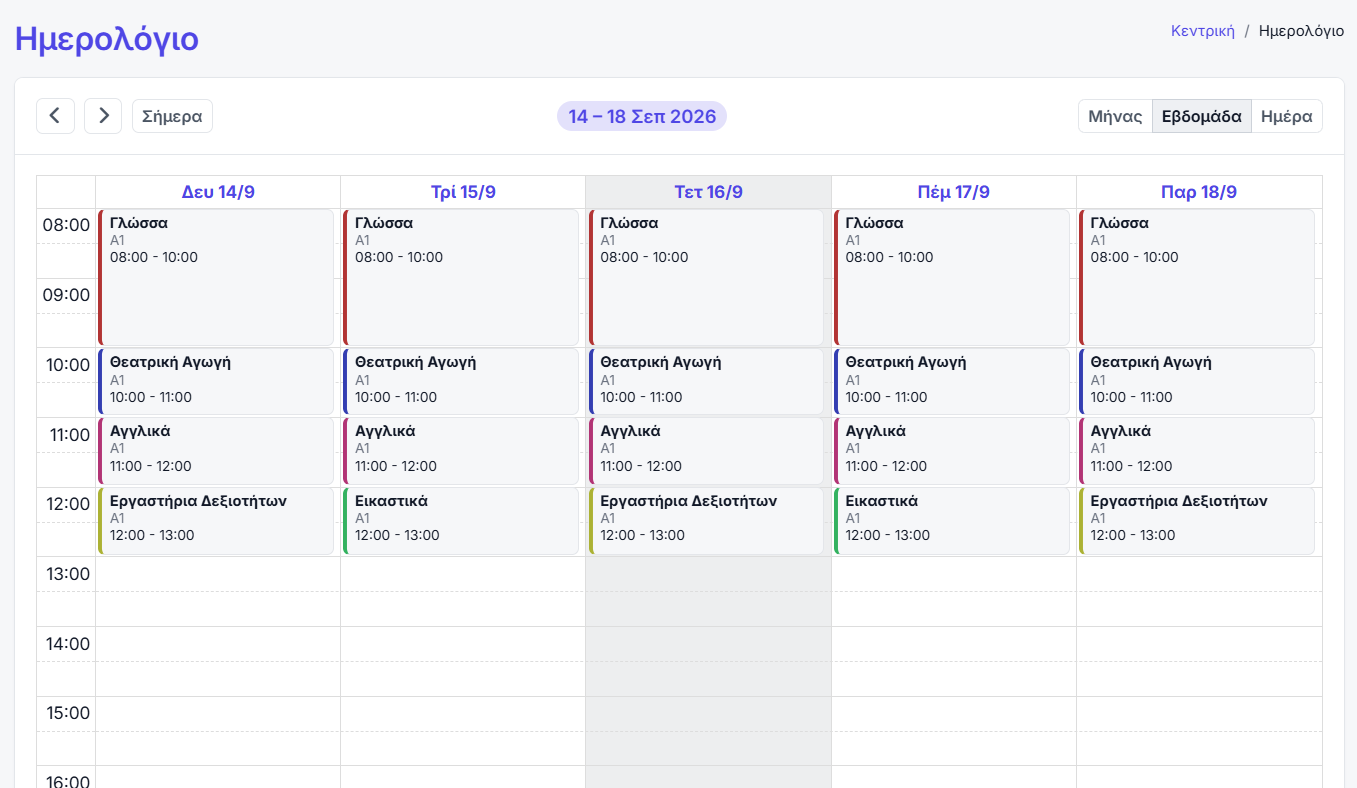The width and height of the screenshot is (1357, 788).
Task: Advance to next week with right chevron
Action: [x=103, y=116]
